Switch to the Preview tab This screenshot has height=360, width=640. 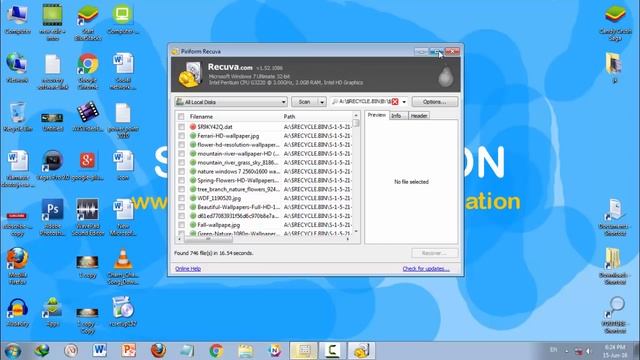376,115
